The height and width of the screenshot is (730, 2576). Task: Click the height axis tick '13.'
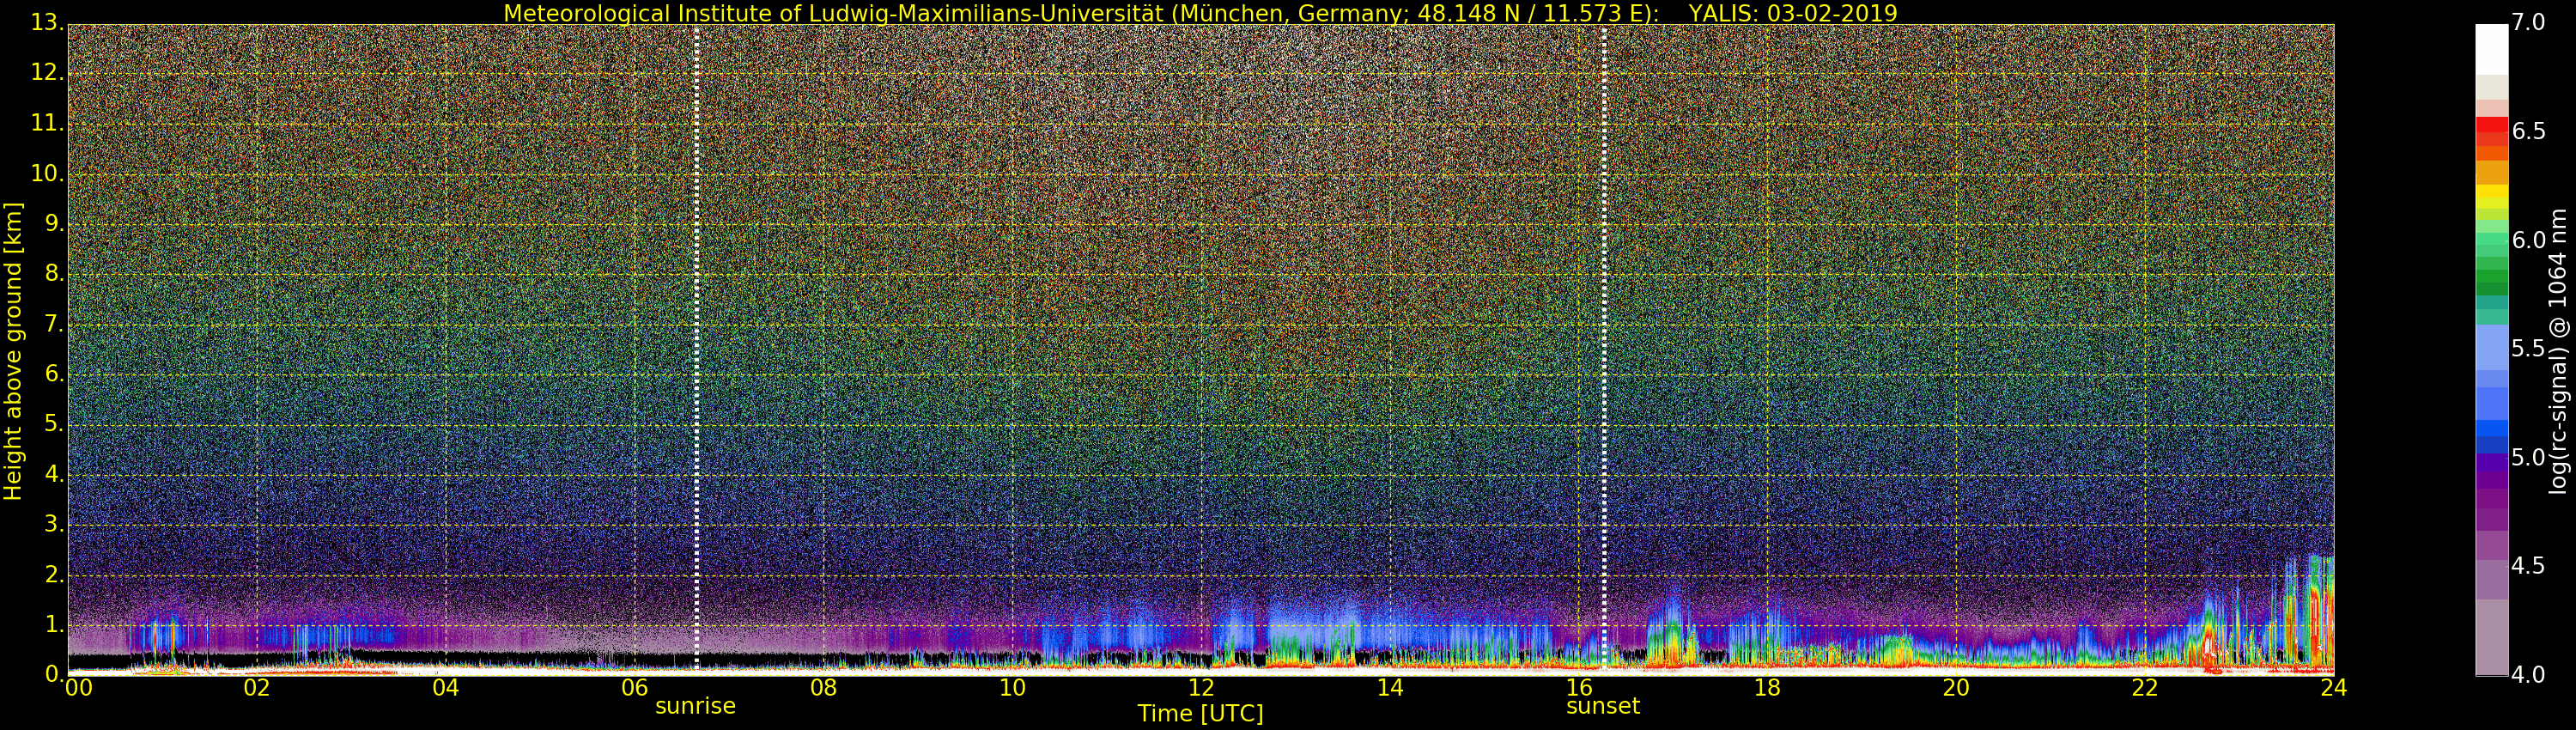pyautogui.click(x=48, y=22)
